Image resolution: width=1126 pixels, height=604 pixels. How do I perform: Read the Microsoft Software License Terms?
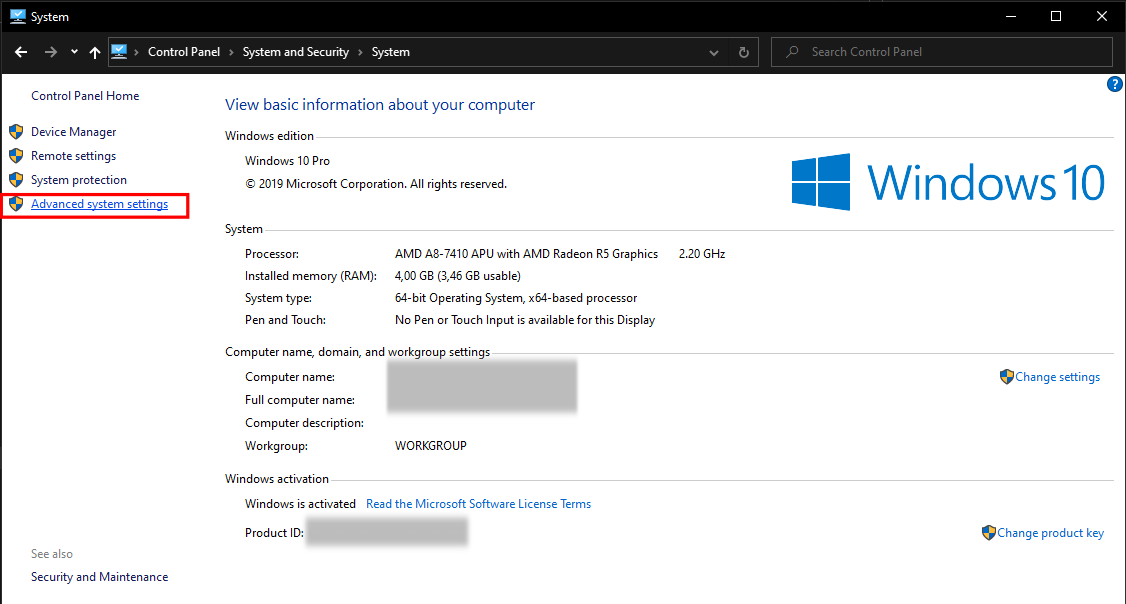point(478,504)
